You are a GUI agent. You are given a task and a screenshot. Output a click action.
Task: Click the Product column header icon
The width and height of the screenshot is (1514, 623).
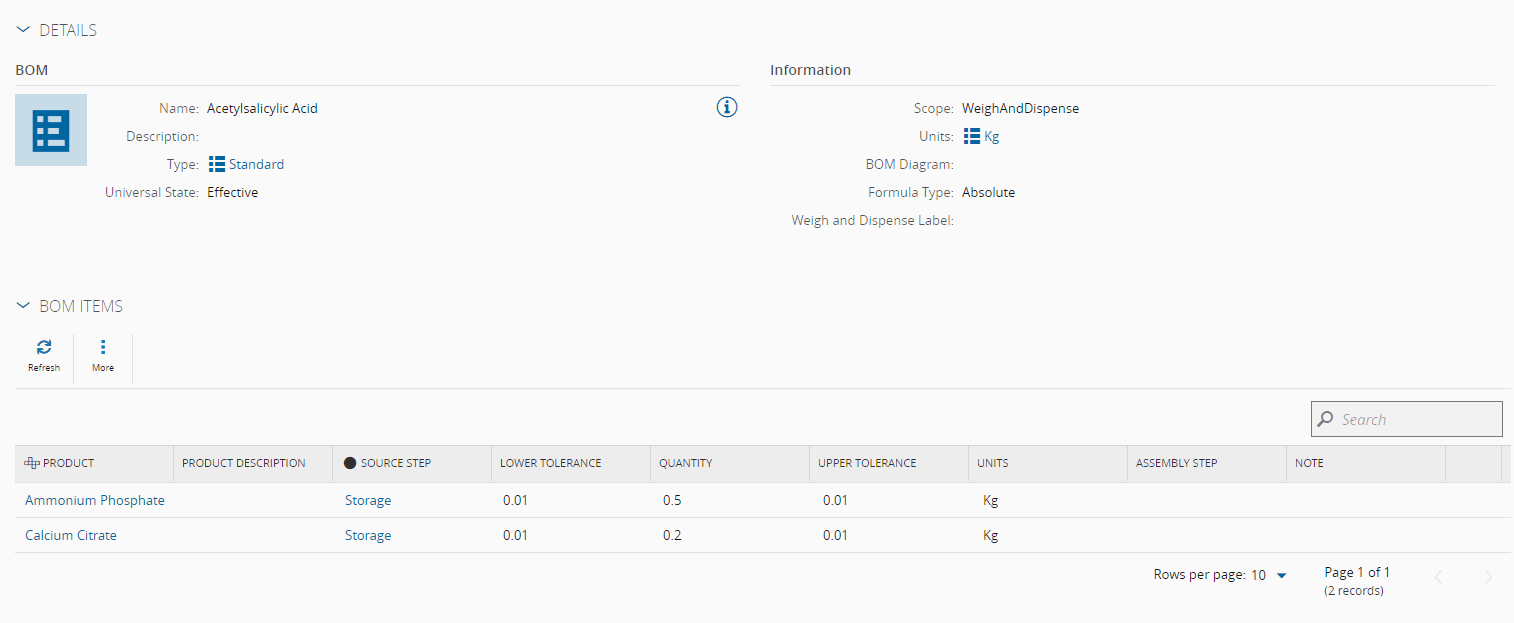pyautogui.click(x=32, y=463)
